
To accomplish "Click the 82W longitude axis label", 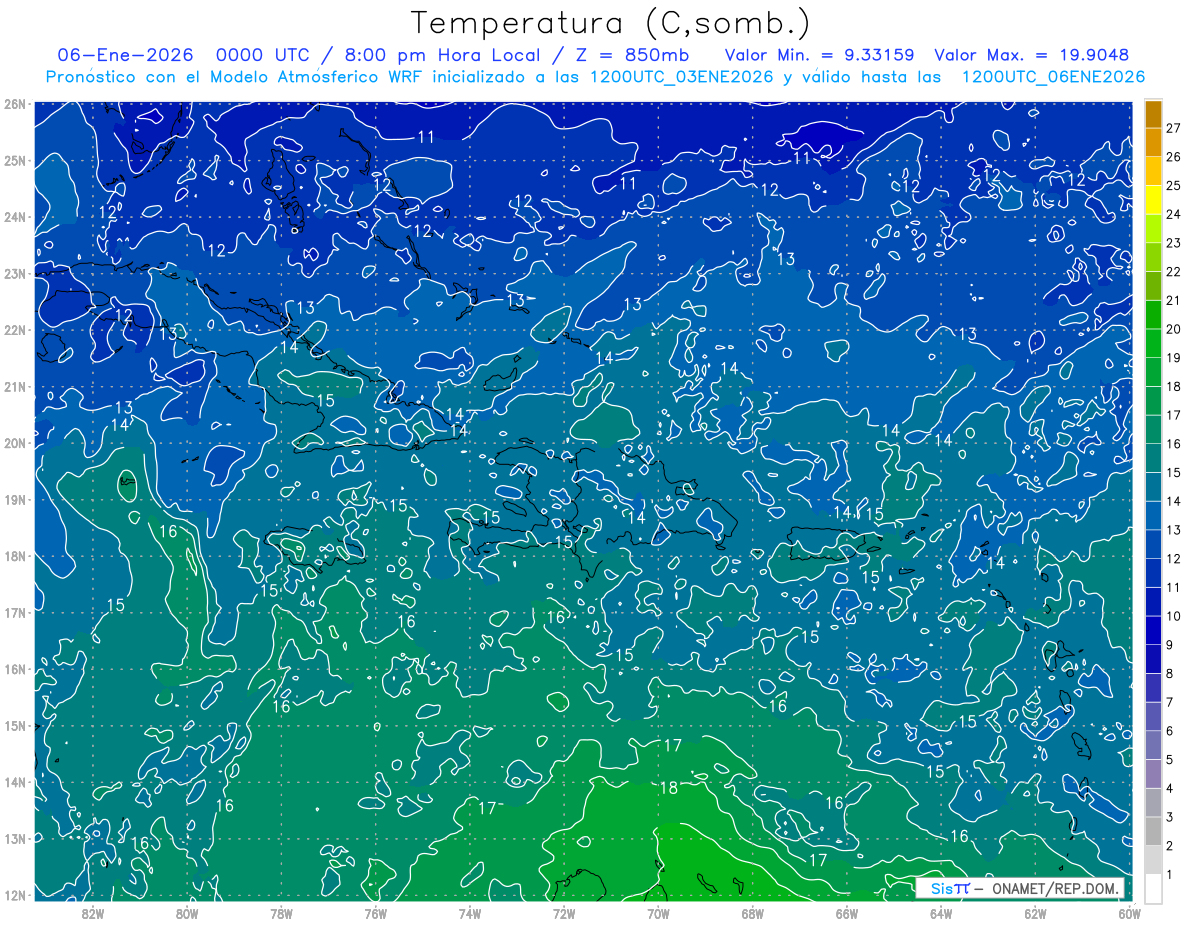I will click(92, 912).
